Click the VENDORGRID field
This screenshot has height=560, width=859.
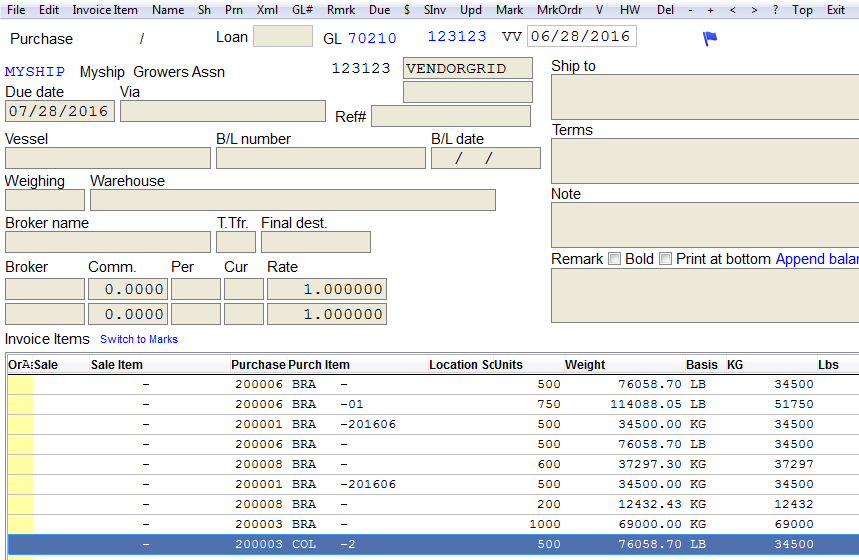tap(468, 68)
